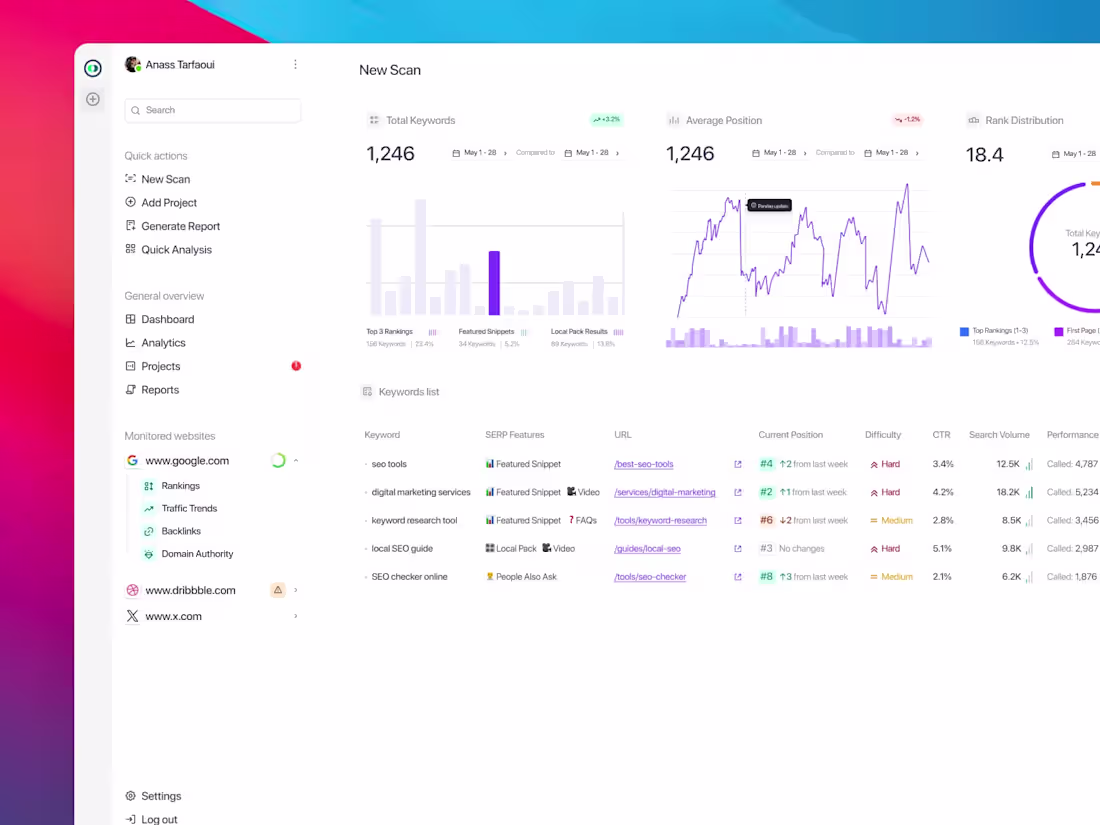
Task: Open the /best-seo-tools URL link
Action: [x=643, y=464]
